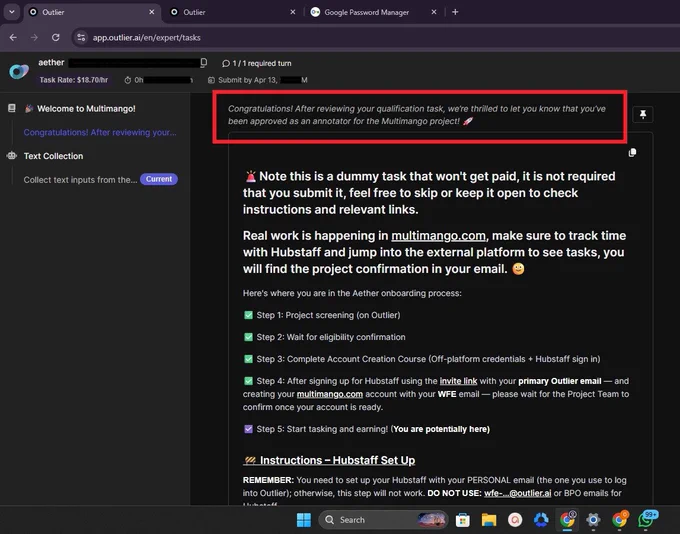
Task: Click the Step 1 Project screening checkbox
Action: pos(248,315)
